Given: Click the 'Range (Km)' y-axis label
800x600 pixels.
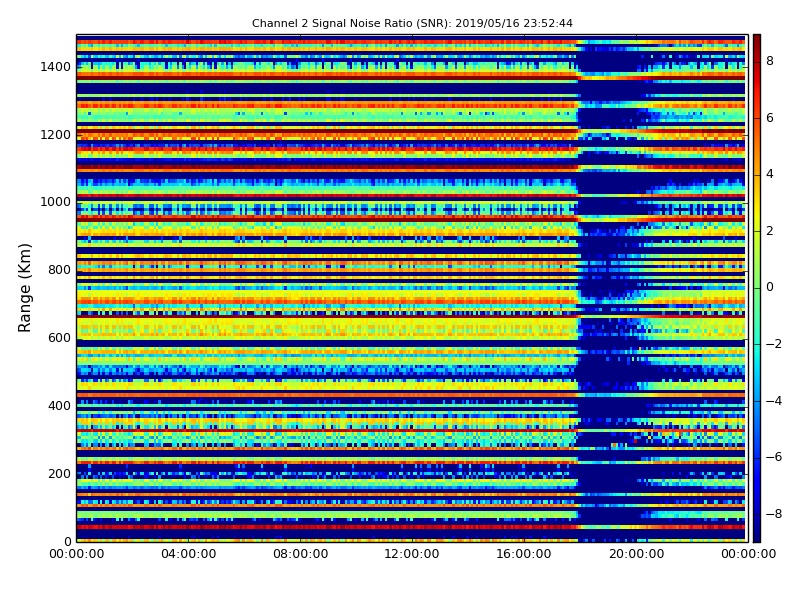Looking at the screenshot, I should coord(24,288).
